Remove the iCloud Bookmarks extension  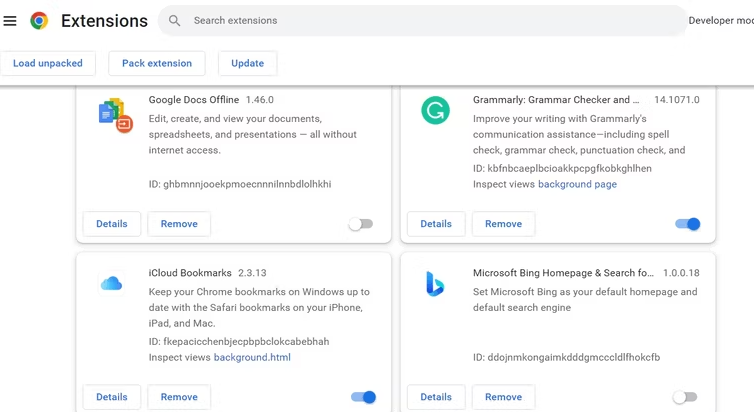click(x=179, y=397)
